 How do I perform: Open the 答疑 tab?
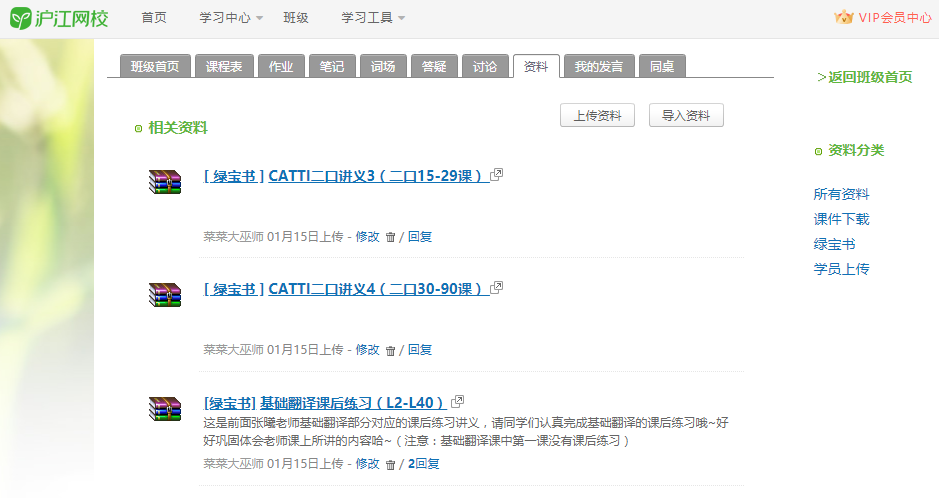pyautogui.click(x=434, y=67)
